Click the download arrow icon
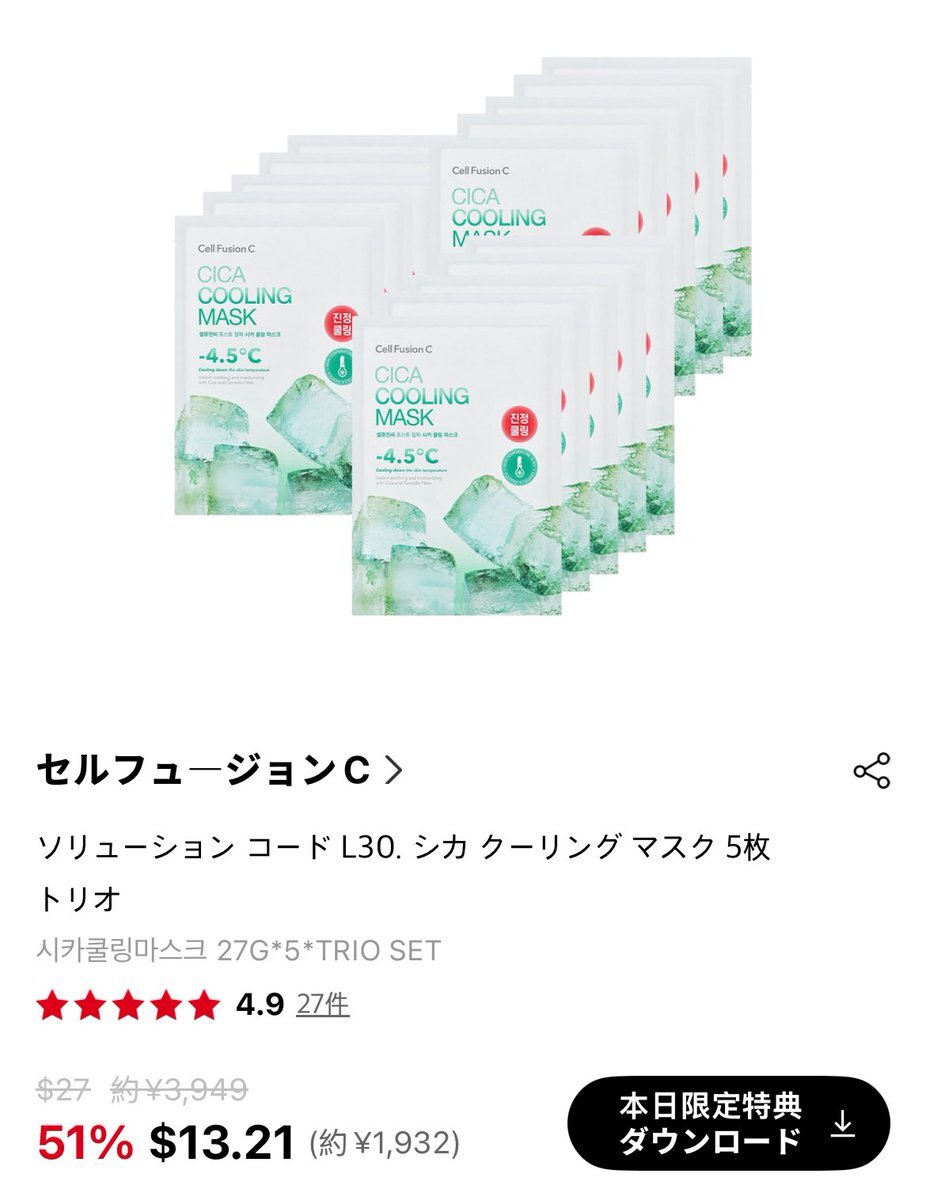This screenshot has width=926, height=1200. 843,1123
